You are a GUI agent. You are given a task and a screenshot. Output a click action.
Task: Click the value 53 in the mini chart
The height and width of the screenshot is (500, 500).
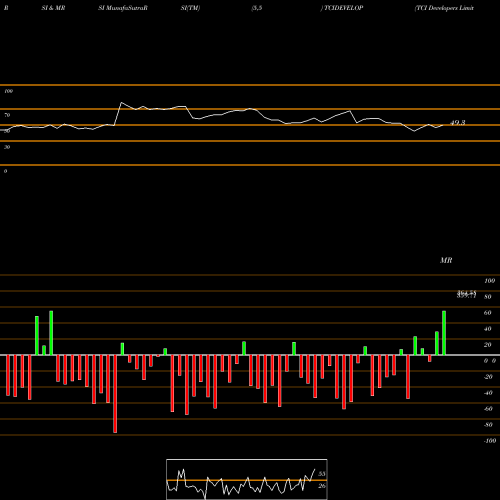pyautogui.click(x=321, y=474)
